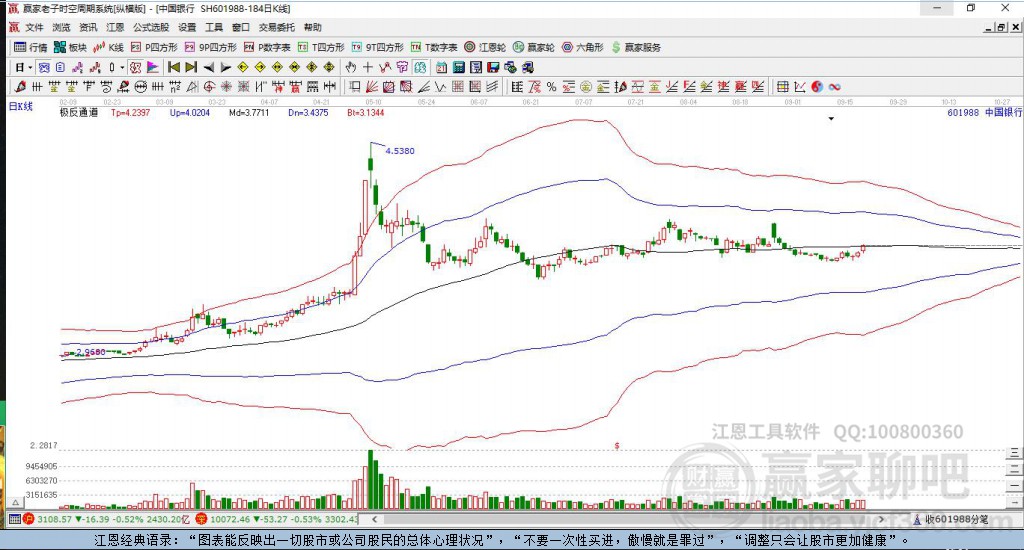Click the grid icon in status bar
The height and width of the screenshot is (550, 1024).
coord(14,519)
